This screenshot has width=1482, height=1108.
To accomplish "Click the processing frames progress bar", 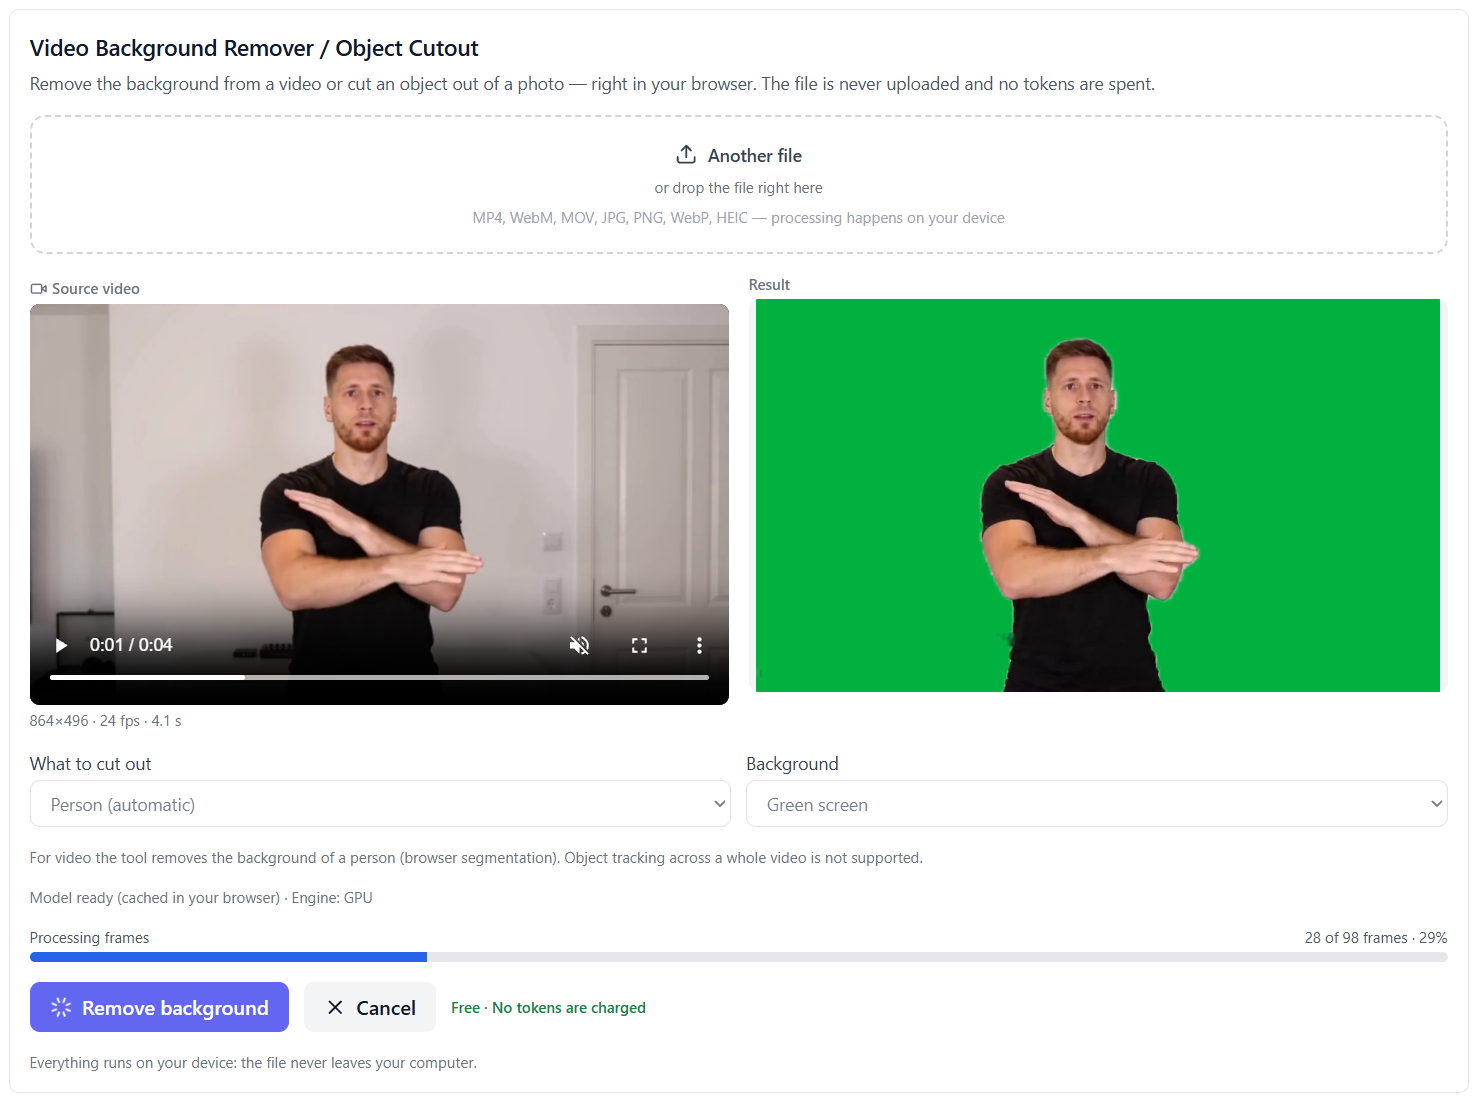I will coord(738,957).
